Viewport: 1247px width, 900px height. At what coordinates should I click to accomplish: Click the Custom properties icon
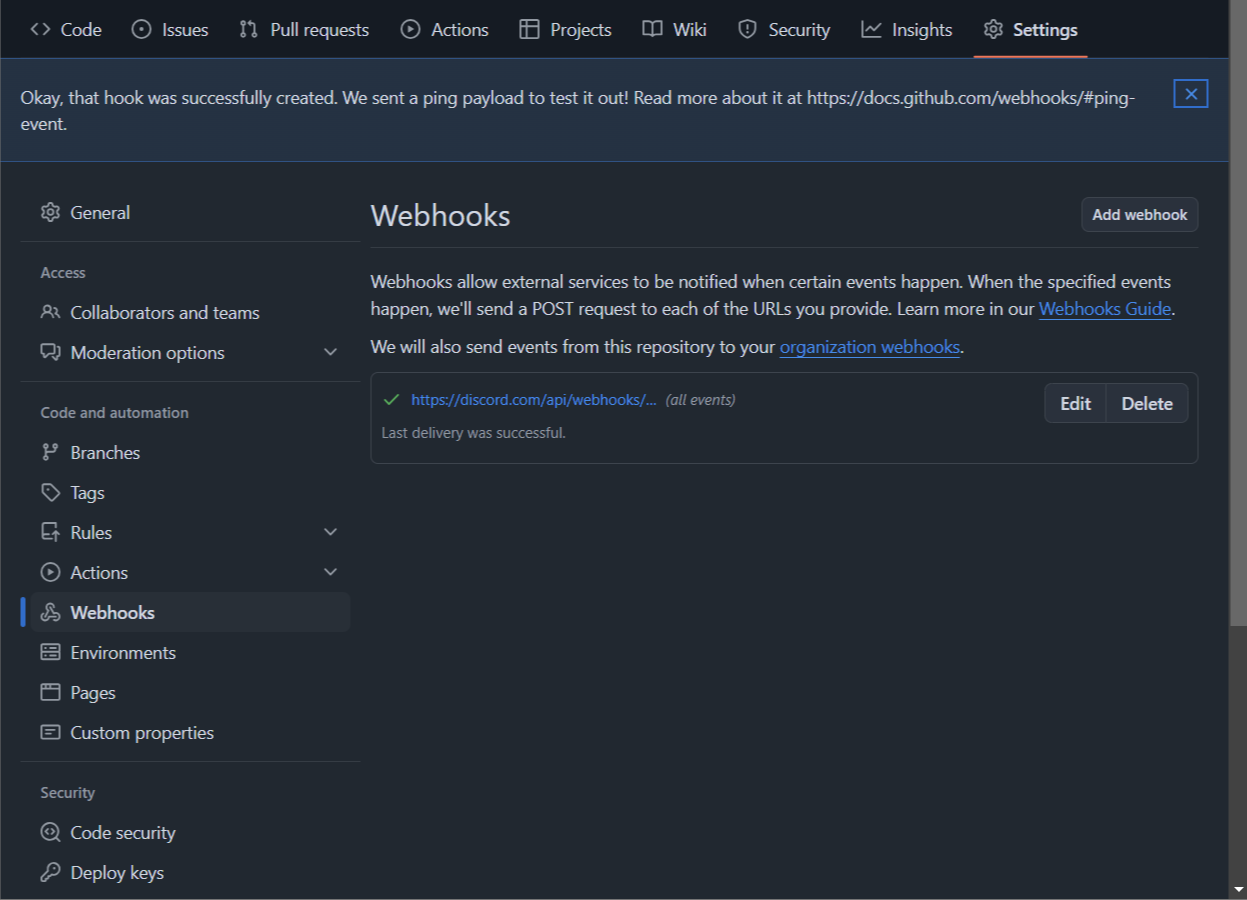[x=50, y=732]
